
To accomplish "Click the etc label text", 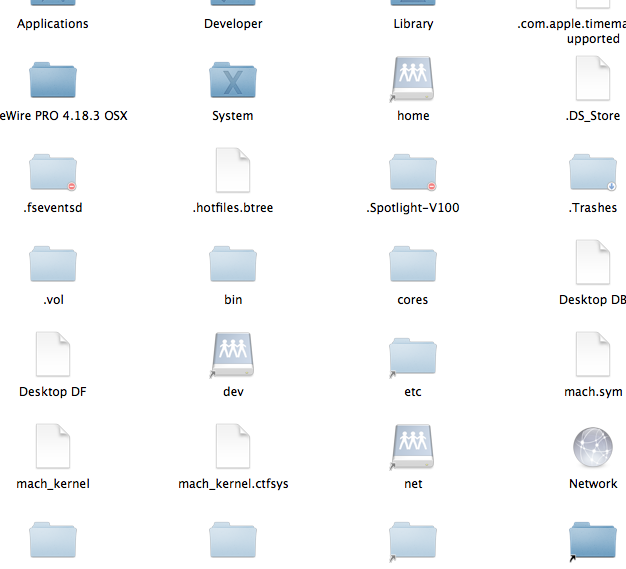I will (x=413, y=392).
